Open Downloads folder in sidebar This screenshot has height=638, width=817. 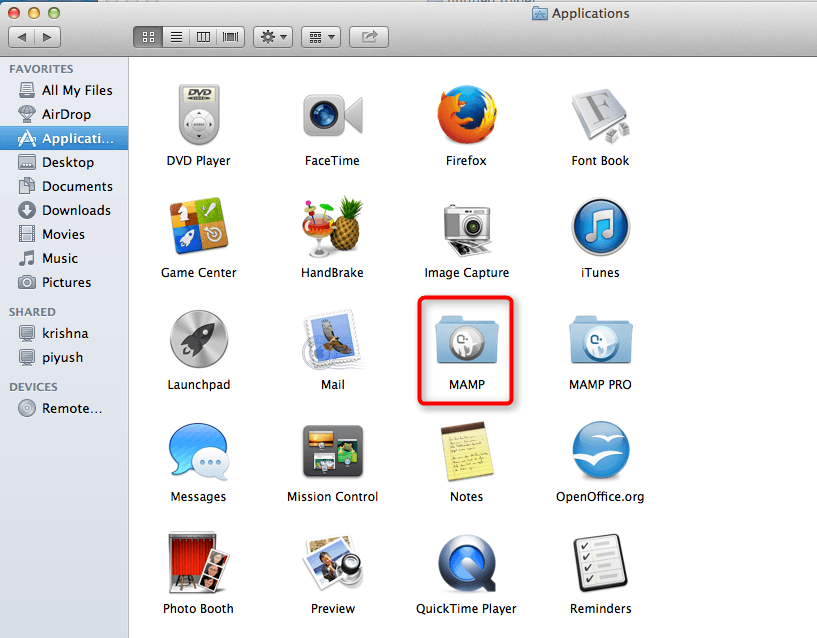click(64, 210)
